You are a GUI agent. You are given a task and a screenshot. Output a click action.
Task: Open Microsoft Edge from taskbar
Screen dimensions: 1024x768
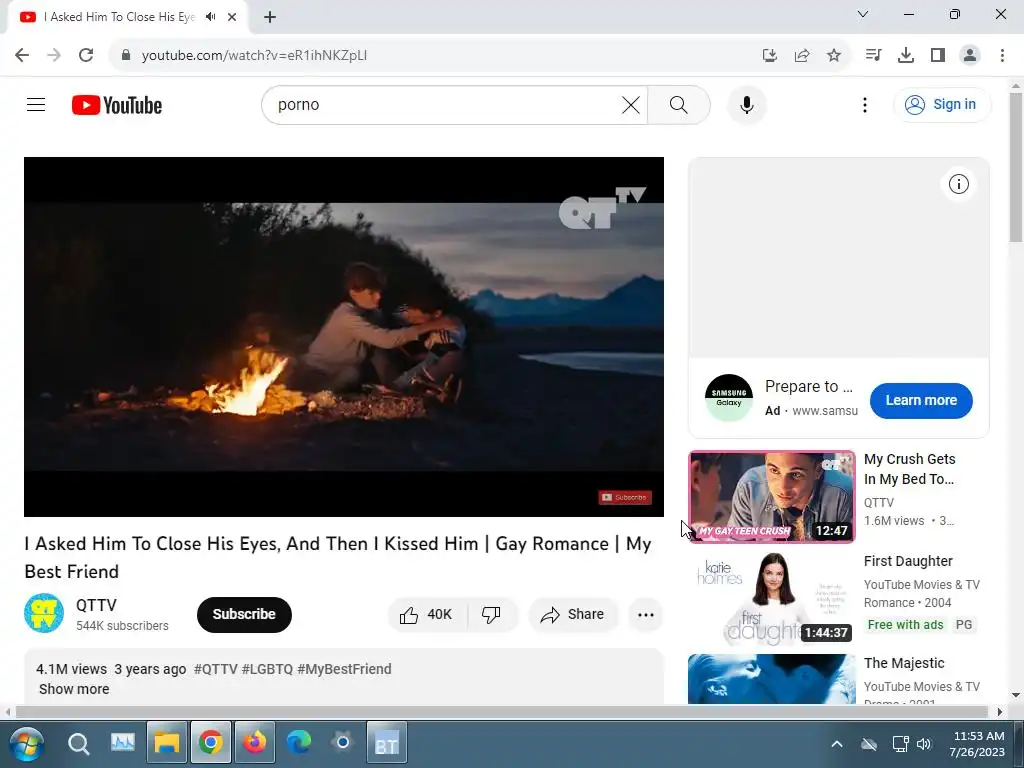[299, 743]
